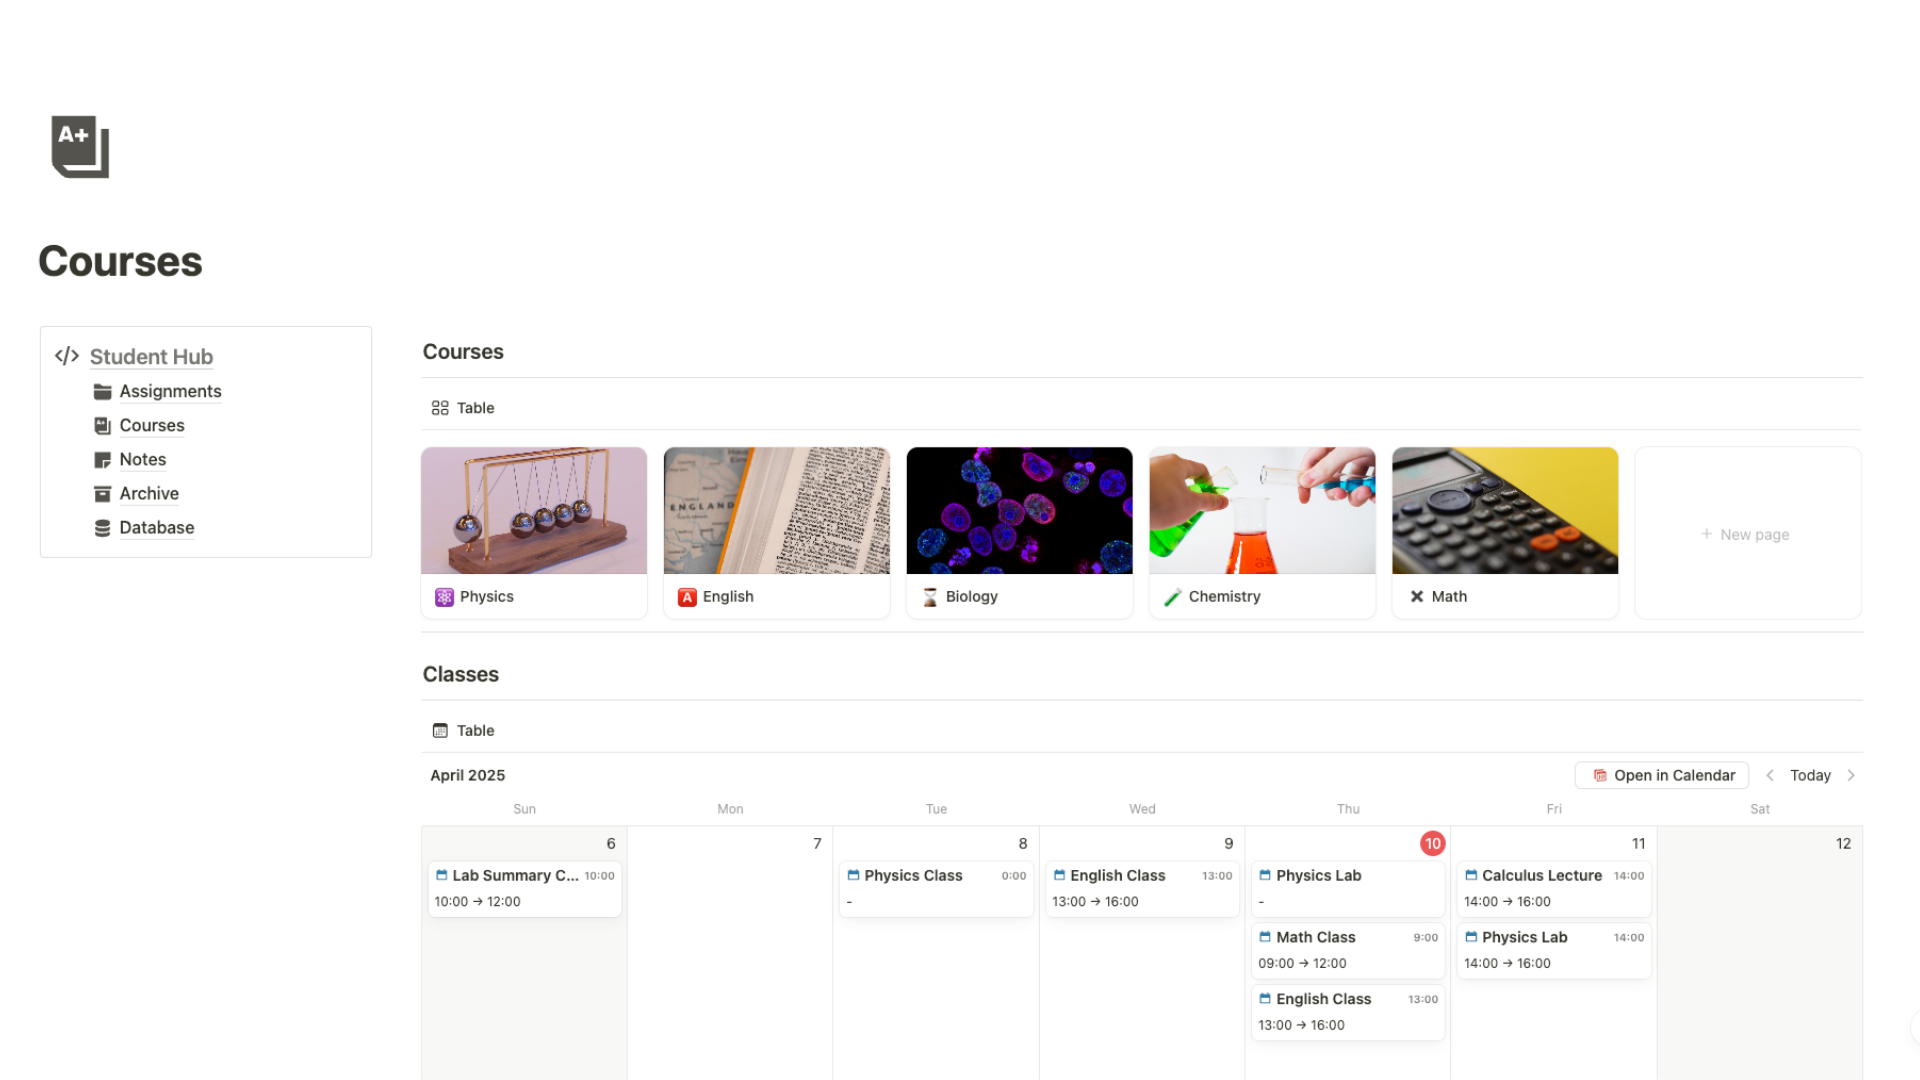Screen dimensions: 1920x1080
Task: Open the Table view under Classes
Action: (x=462, y=730)
